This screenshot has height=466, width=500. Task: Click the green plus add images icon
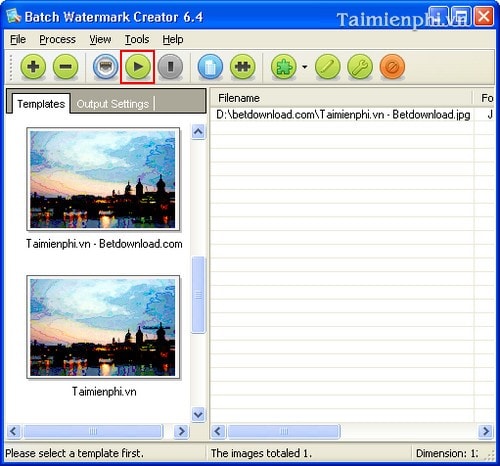click(x=33, y=67)
